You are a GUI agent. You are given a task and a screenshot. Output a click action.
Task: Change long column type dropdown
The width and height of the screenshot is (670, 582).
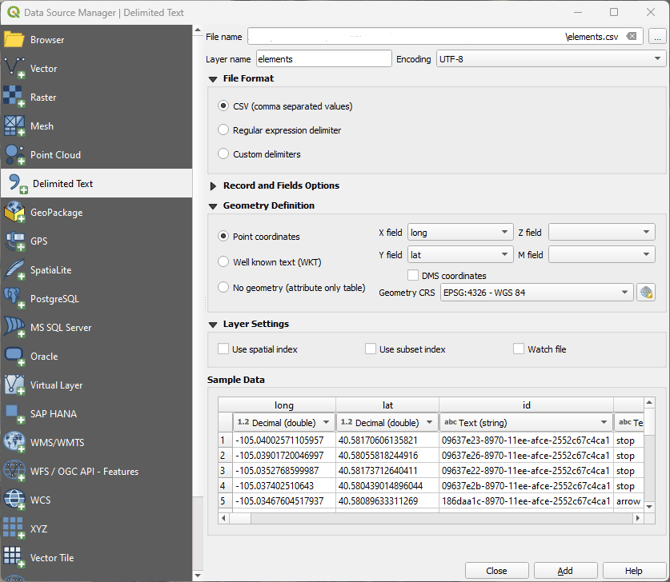(x=284, y=422)
